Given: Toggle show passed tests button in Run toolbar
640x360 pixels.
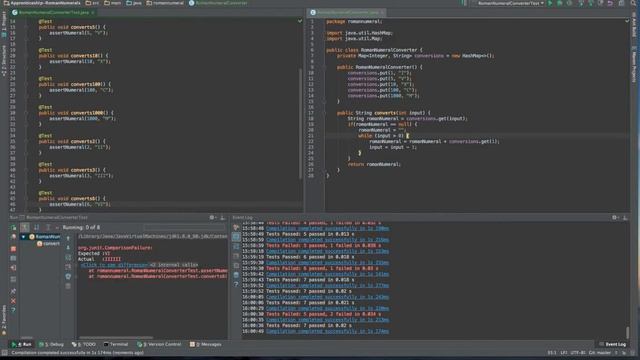Looking at the screenshot, I should pyautogui.click(x=25, y=227).
